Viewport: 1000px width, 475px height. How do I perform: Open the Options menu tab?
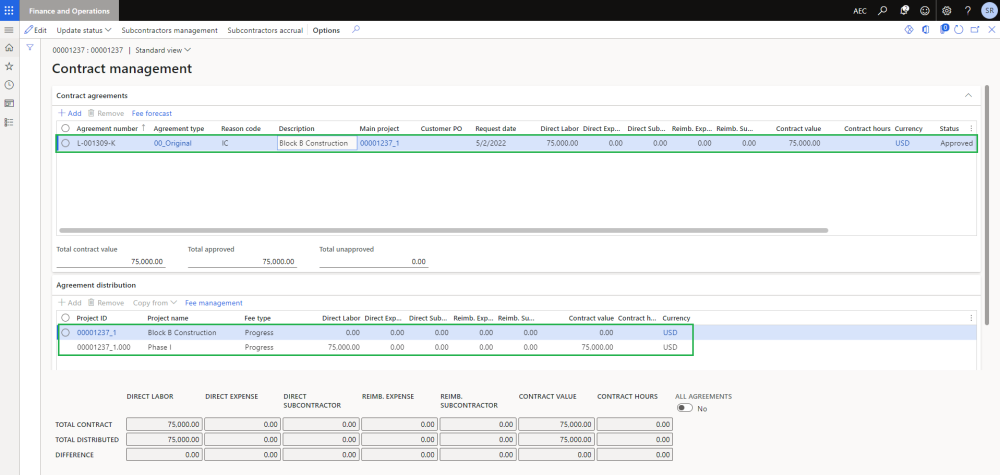(x=326, y=30)
